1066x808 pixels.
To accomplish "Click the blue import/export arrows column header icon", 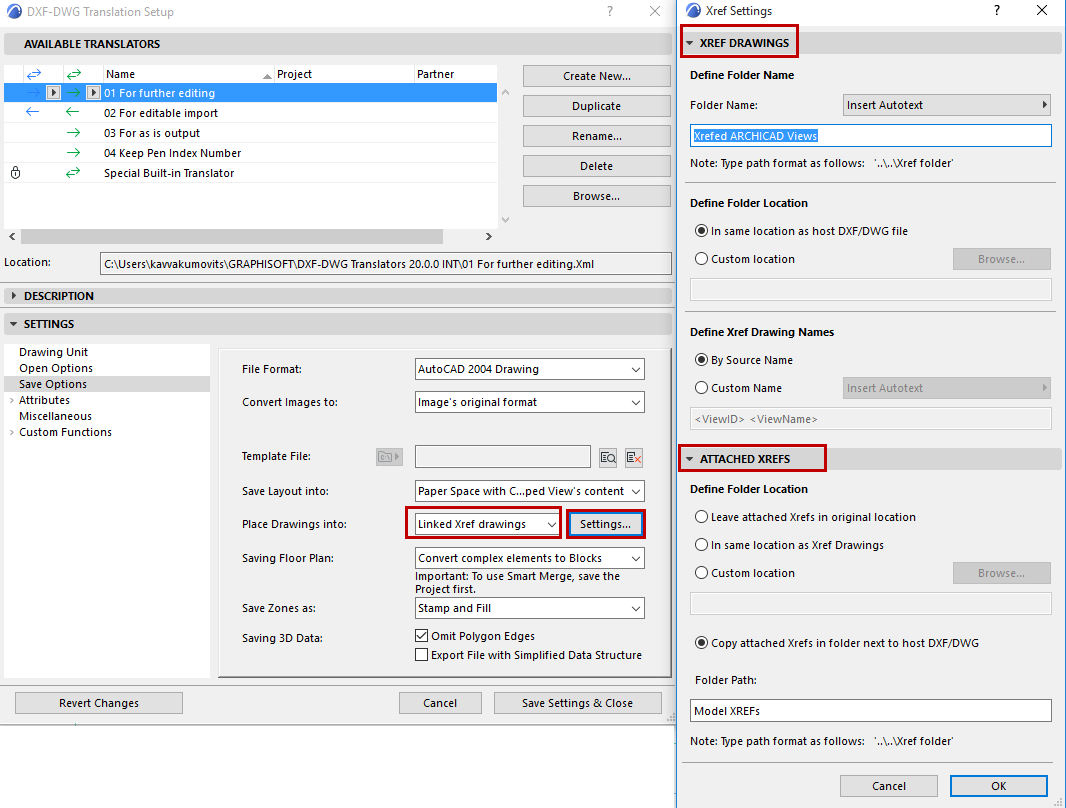I will [x=33, y=74].
